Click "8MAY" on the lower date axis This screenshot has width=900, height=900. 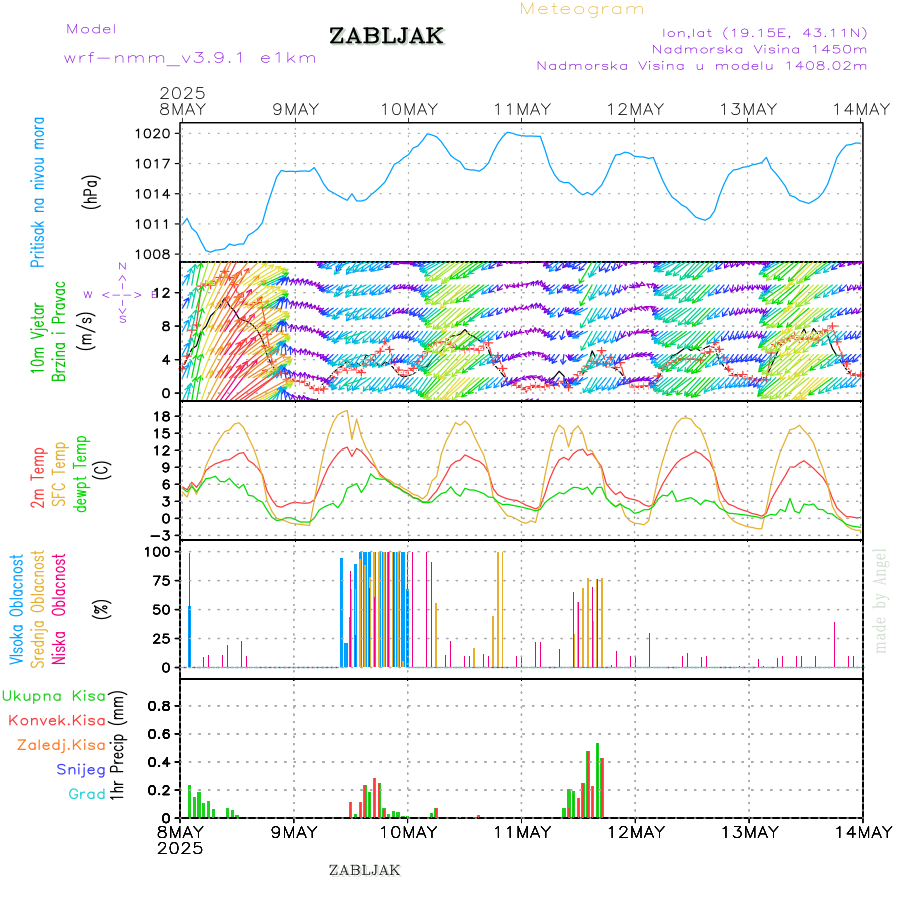coord(180,832)
